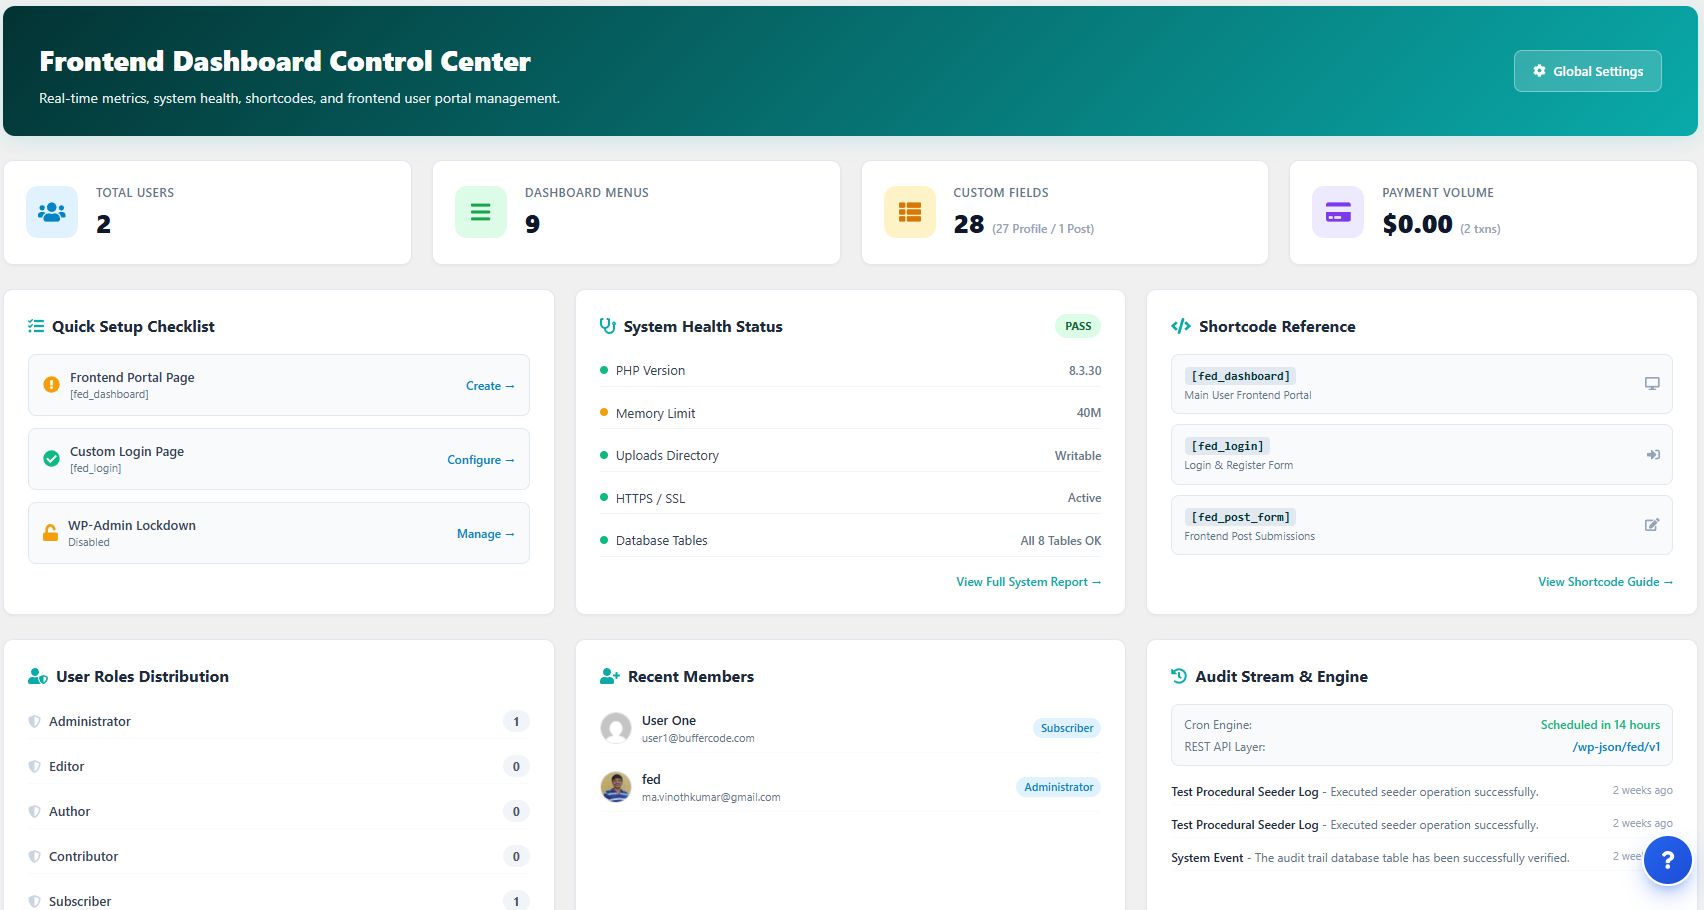Screen dimensions: 1704x910
Task: Click the monitor icon for fed_dashboard shortcode
Action: click(x=1652, y=384)
